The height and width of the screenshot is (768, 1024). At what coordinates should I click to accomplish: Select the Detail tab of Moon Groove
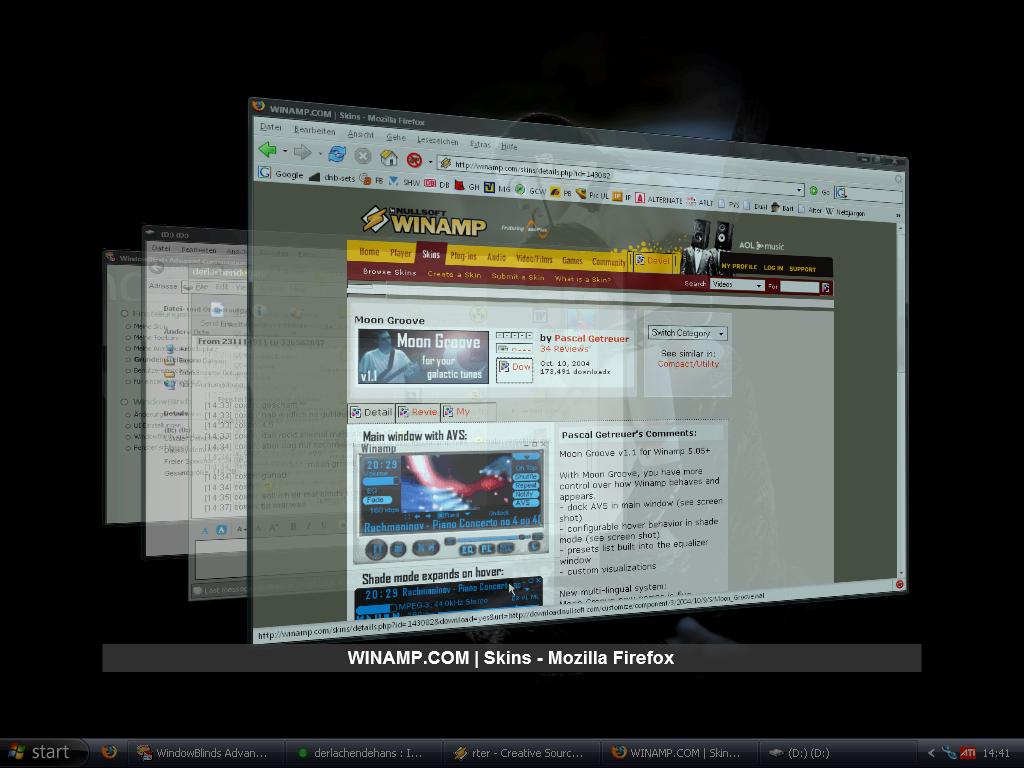(372, 412)
